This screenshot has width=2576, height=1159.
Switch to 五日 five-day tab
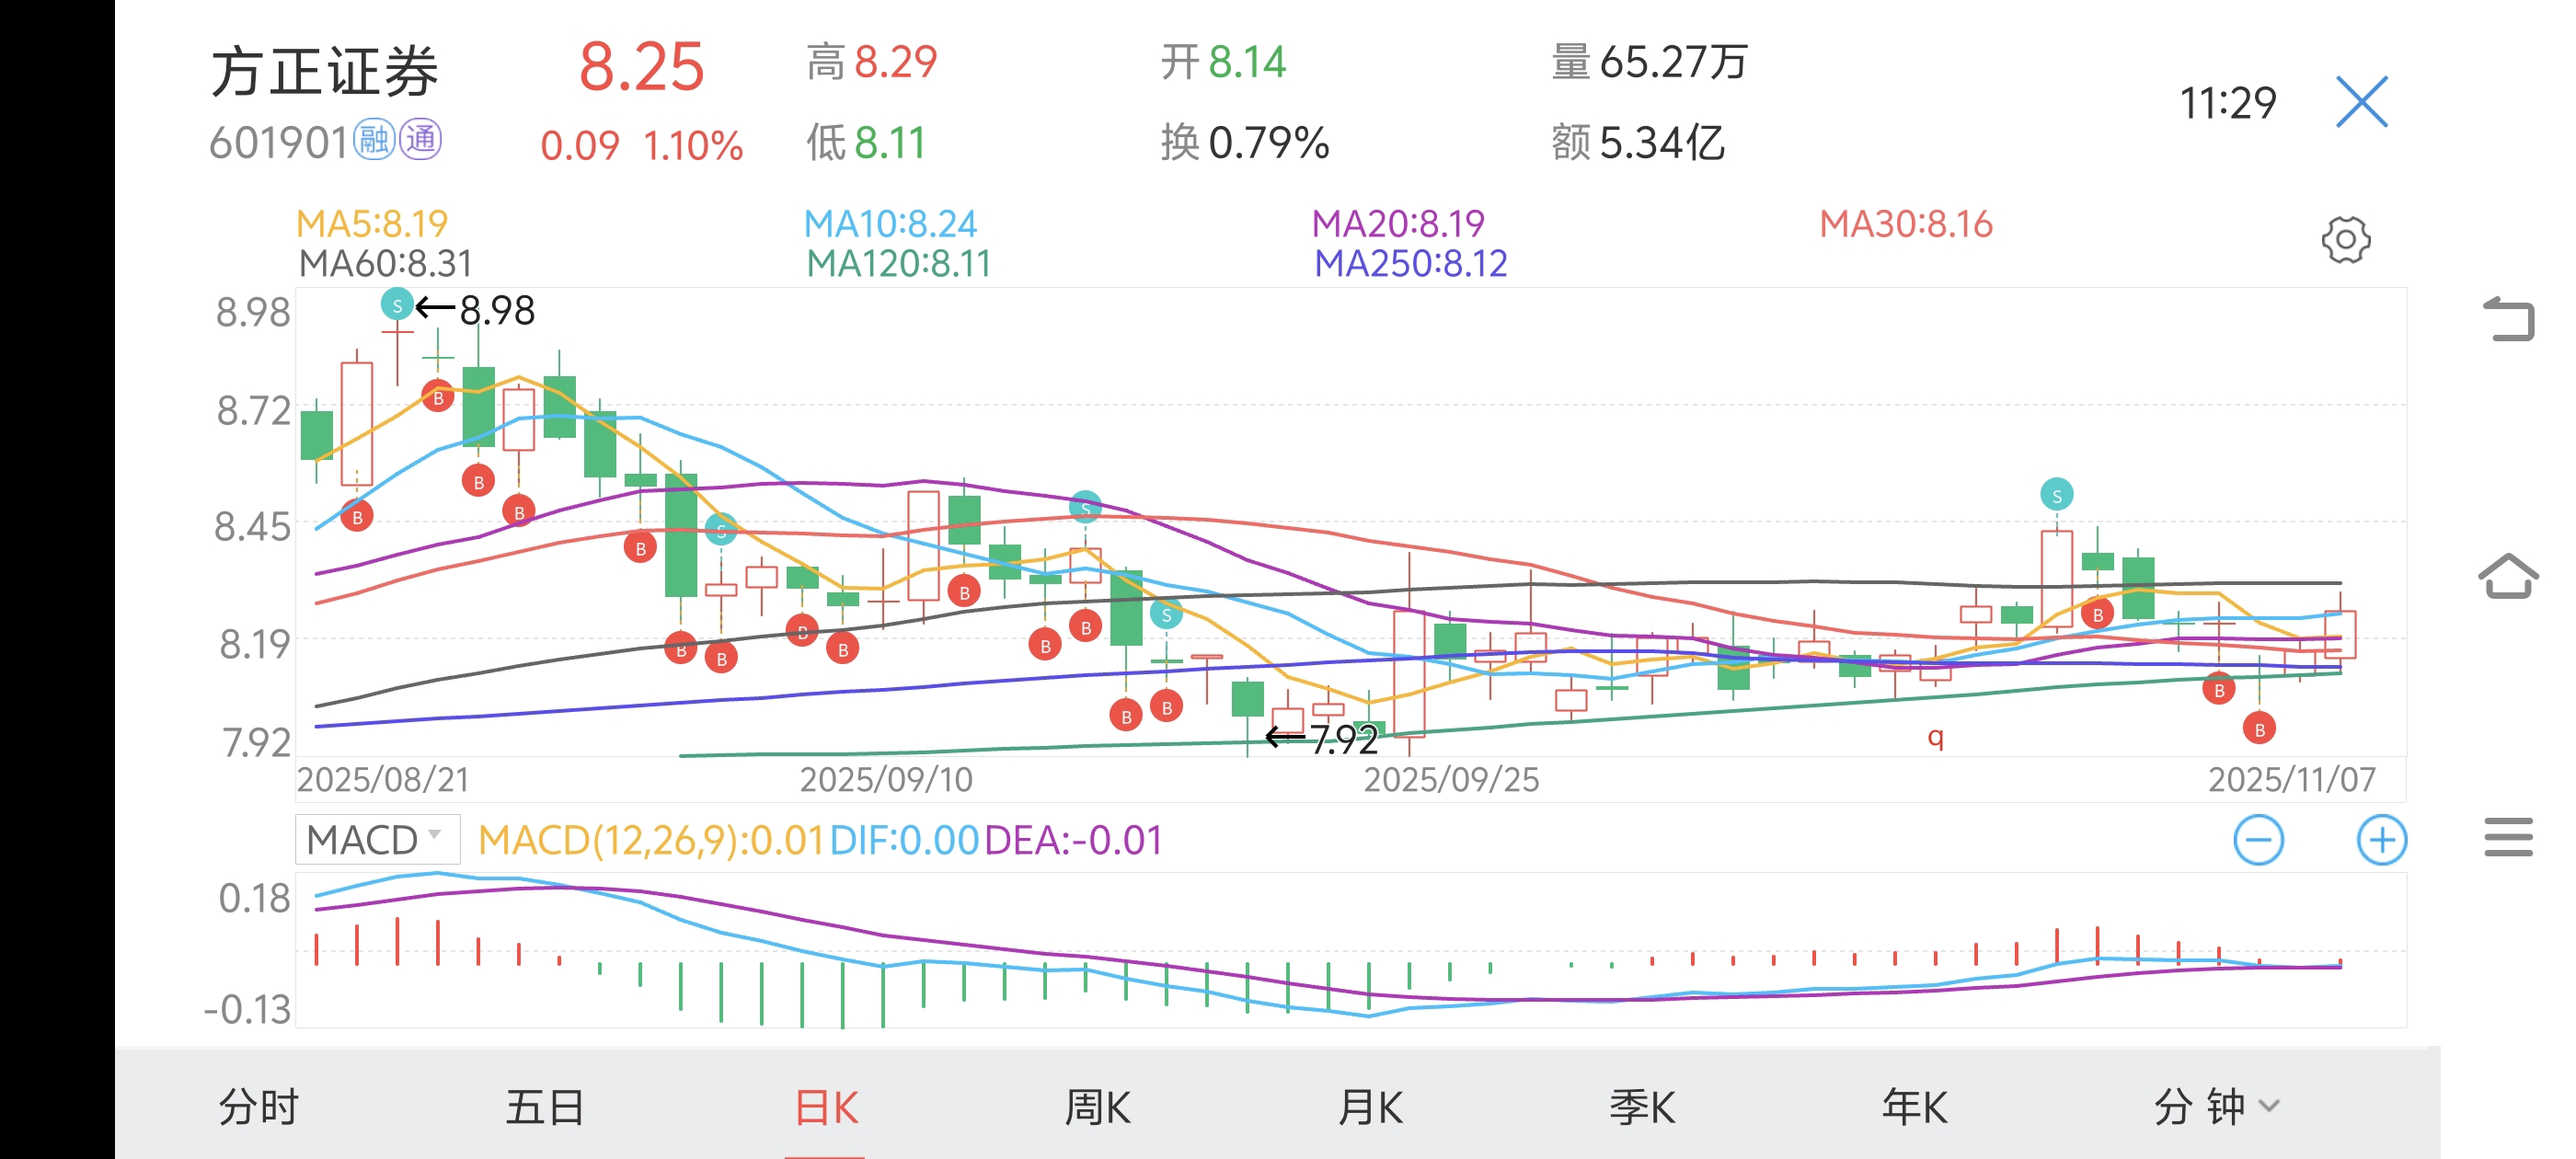coord(544,1107)
